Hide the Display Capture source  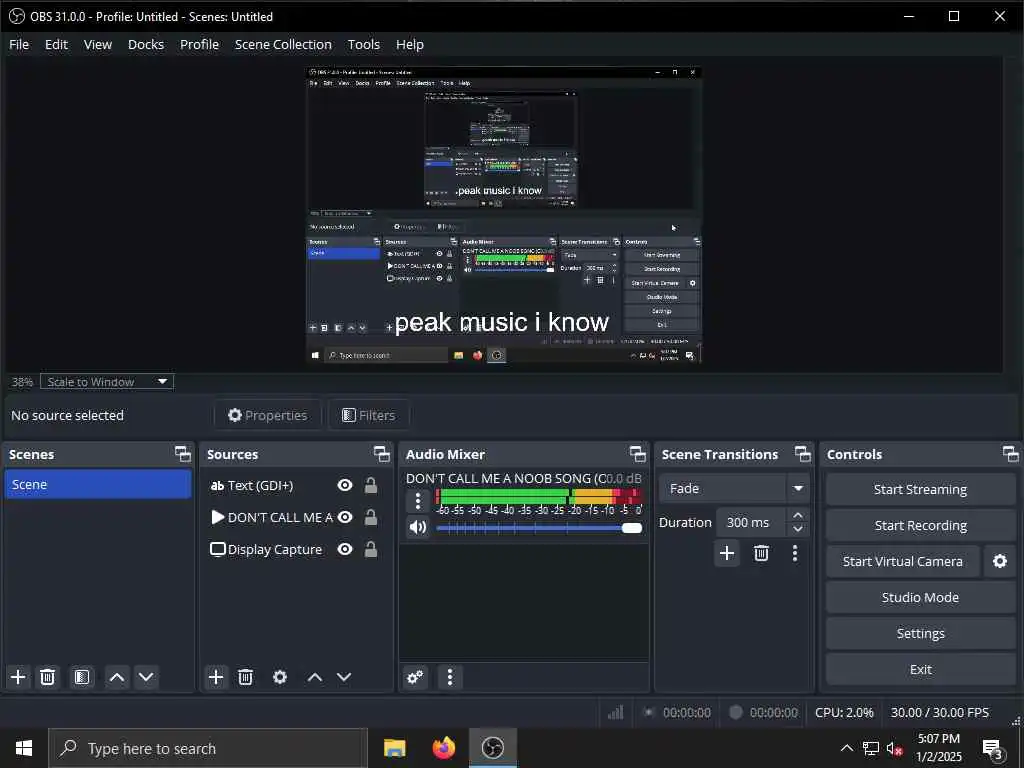click(345, 549)
